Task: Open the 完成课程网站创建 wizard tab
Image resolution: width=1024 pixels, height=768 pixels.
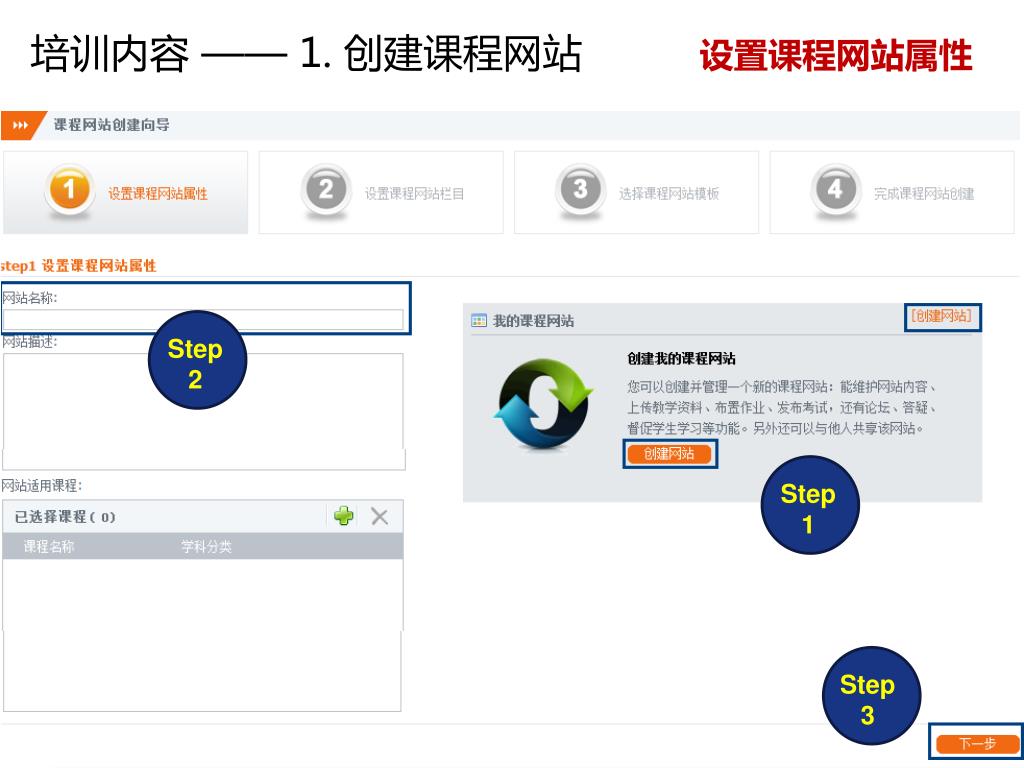Action: 891,192
